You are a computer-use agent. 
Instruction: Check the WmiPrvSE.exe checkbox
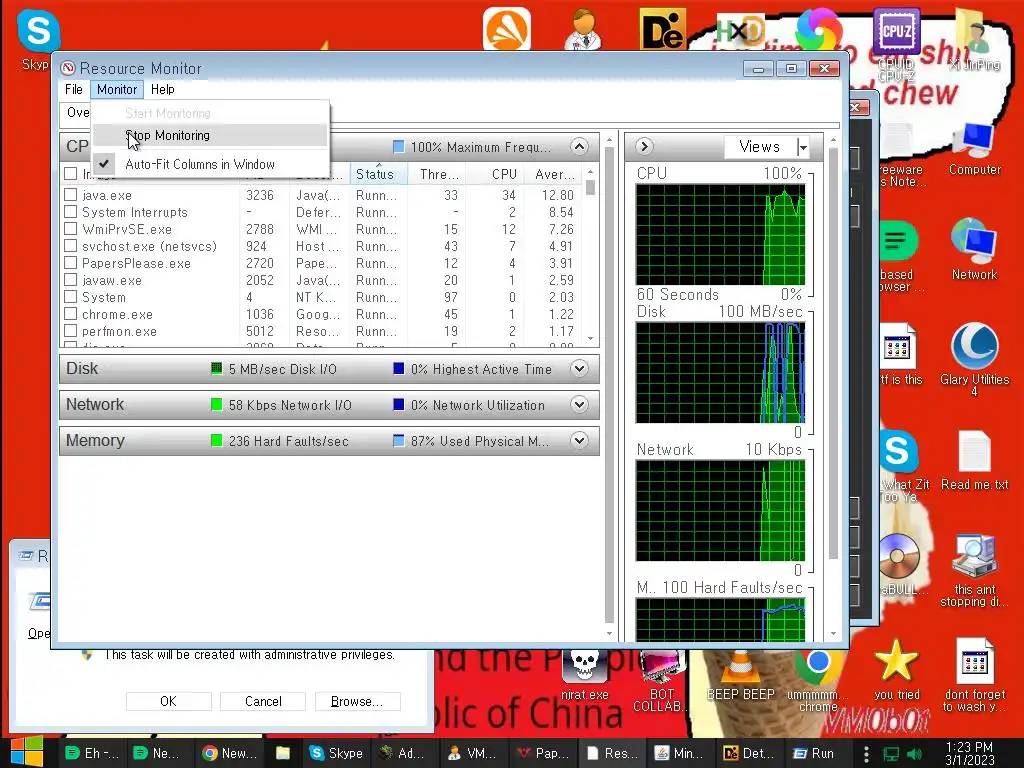coord(71,229)
